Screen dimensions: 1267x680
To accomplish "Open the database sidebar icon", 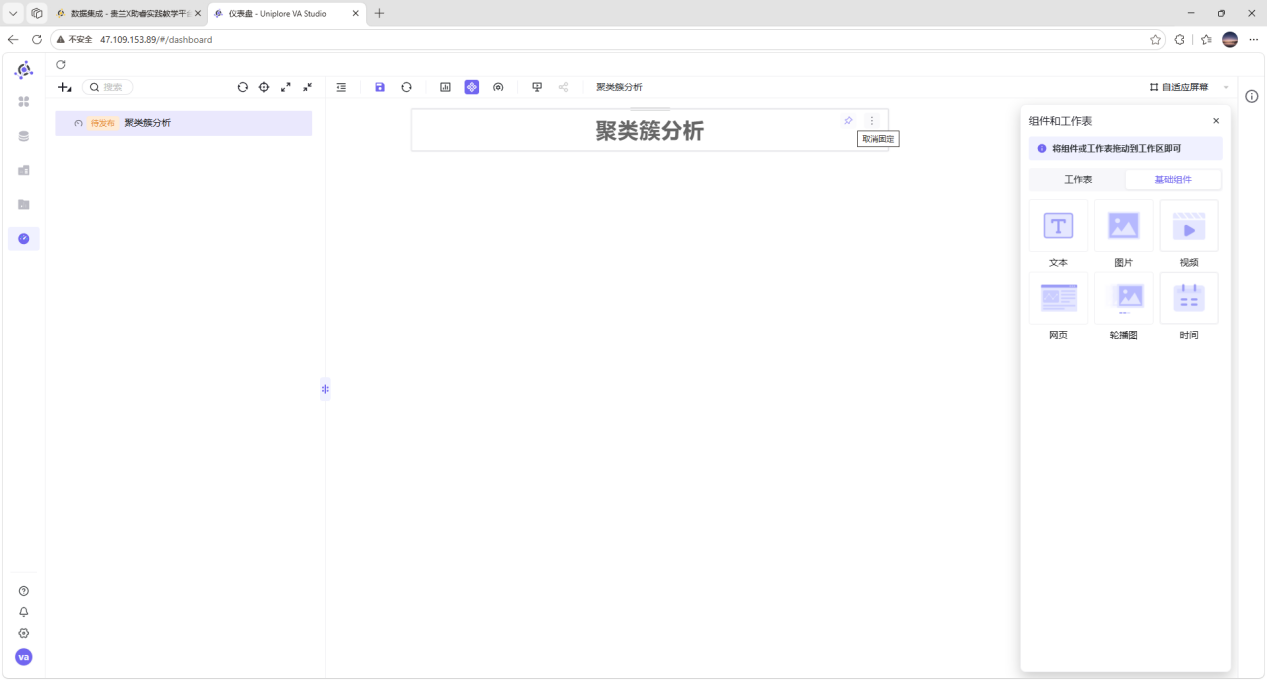I will [24, 136].
